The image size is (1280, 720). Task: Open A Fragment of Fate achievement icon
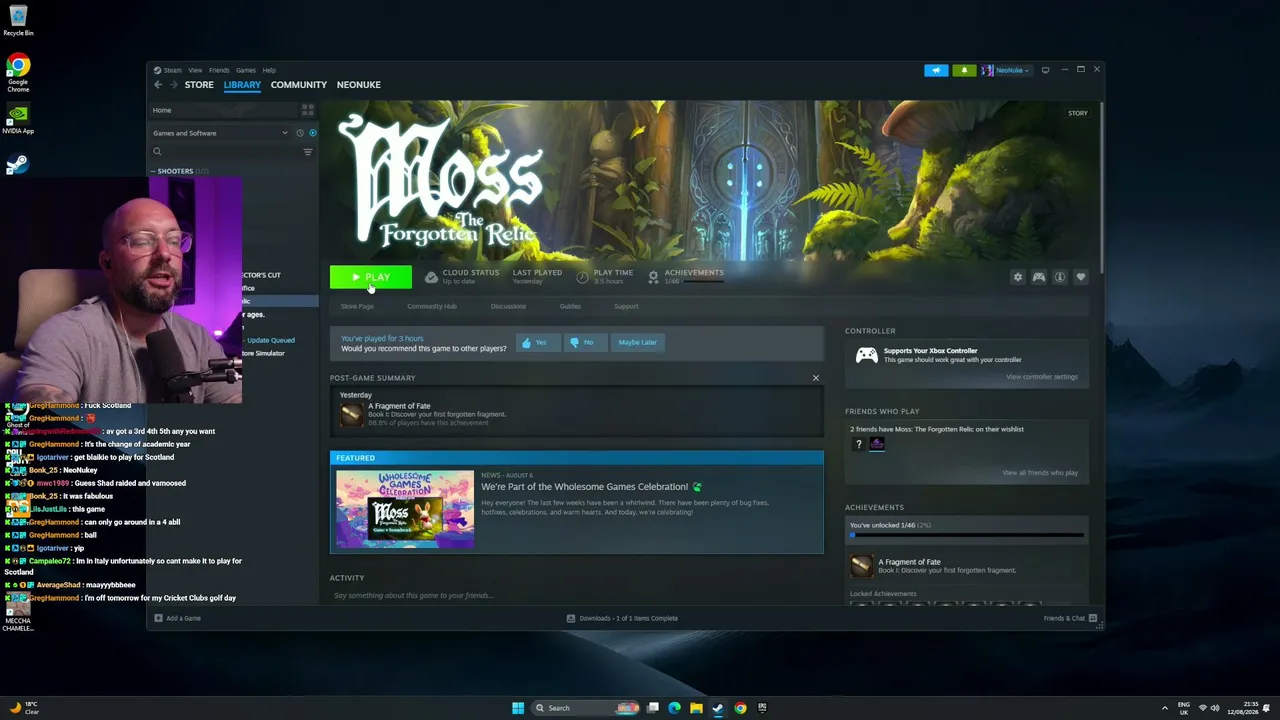coord(861,566)
